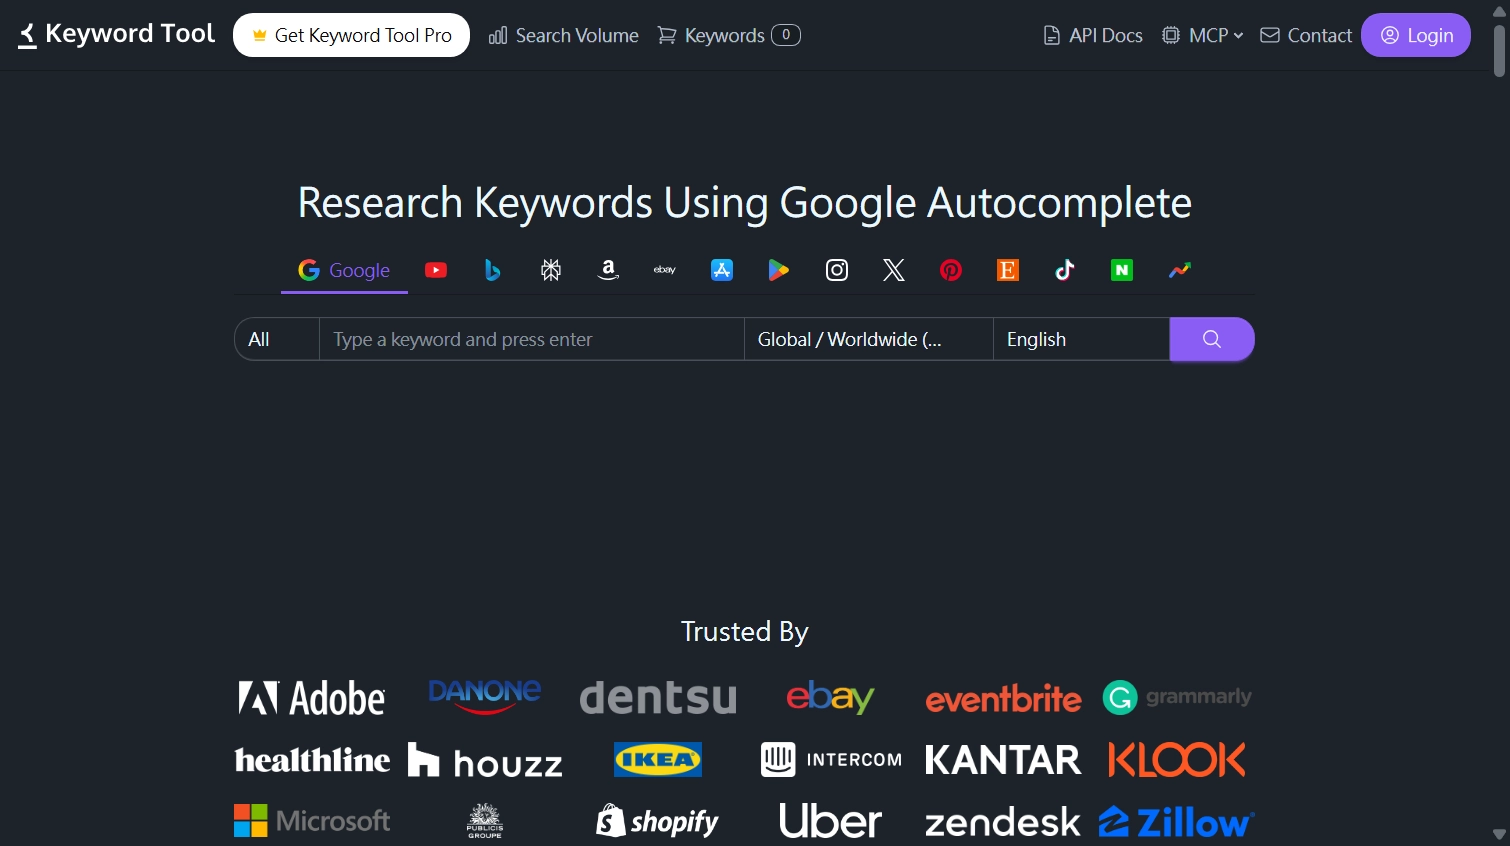Image resolution: width=1510 pixels, height=846 pixels.
Task: Open the X (Twitter) keyword tab
Action: 894,270
